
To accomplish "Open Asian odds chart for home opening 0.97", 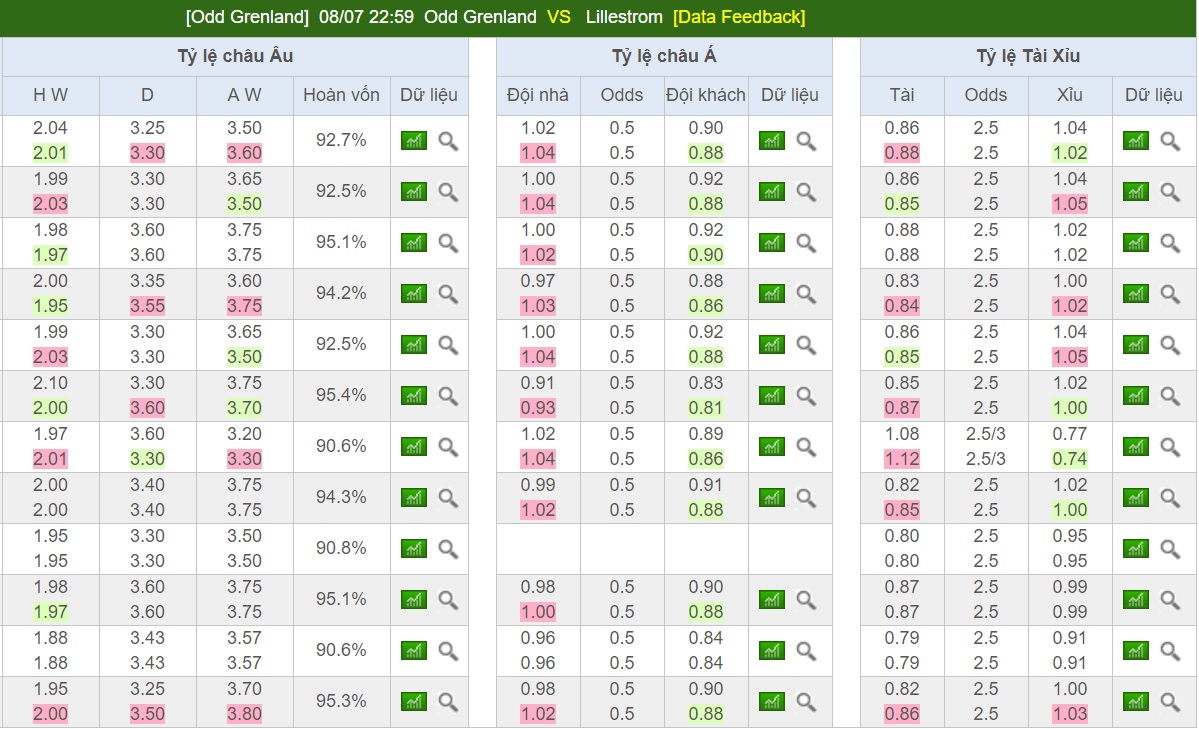I will coord(772,294).
